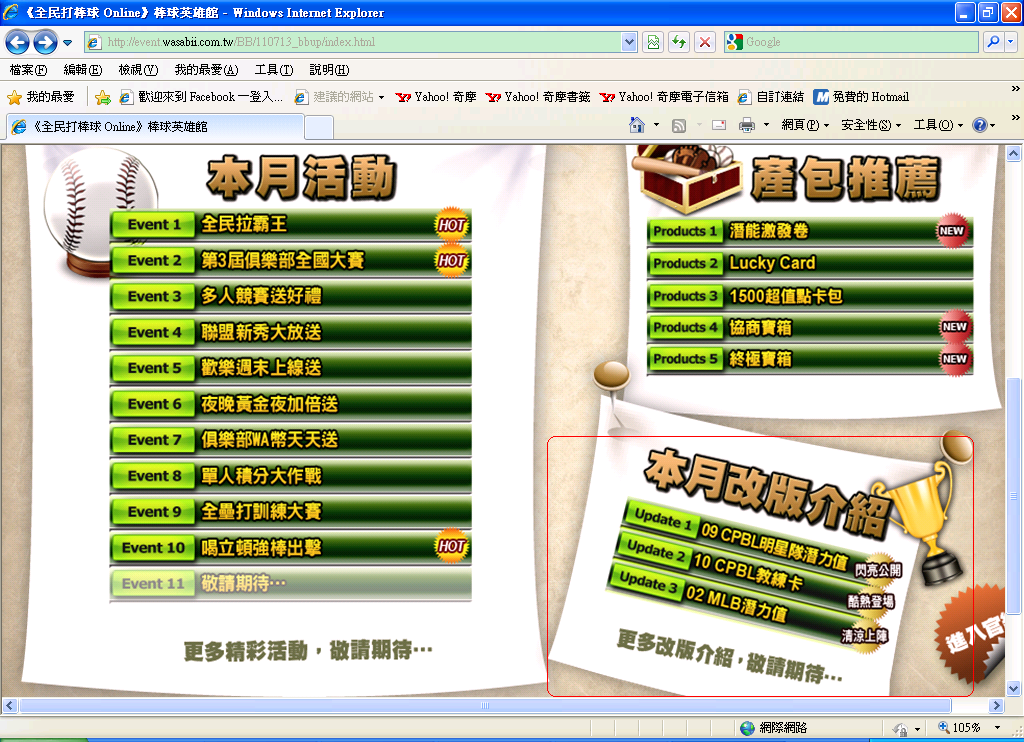Click the Read Mail envelope icon
Screen dimensions: 1024x742
[719, 125]
